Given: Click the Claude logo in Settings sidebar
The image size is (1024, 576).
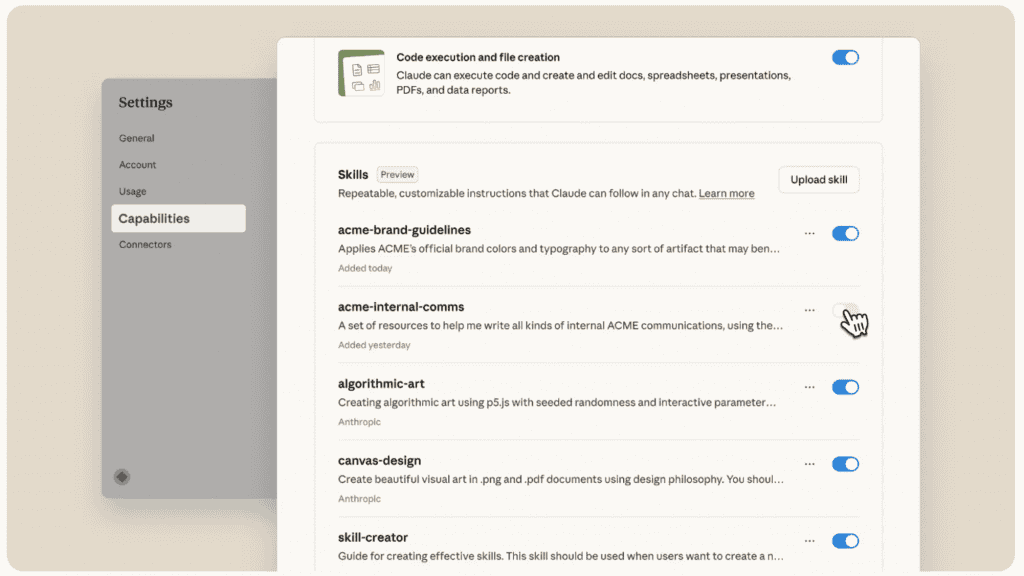Looking at the screenshot, I should coord(122,477).
